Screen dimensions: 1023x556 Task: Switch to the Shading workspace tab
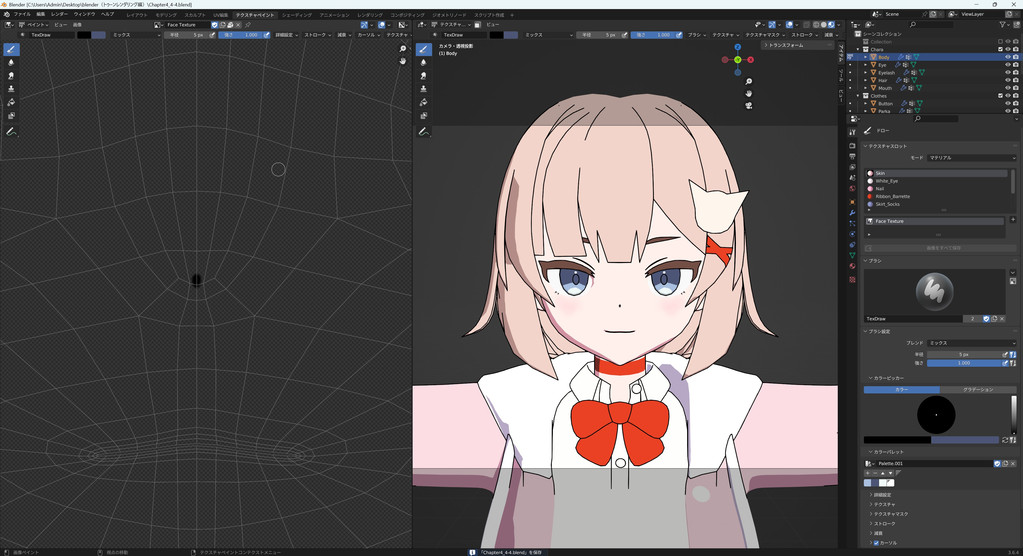click(295, 15)
